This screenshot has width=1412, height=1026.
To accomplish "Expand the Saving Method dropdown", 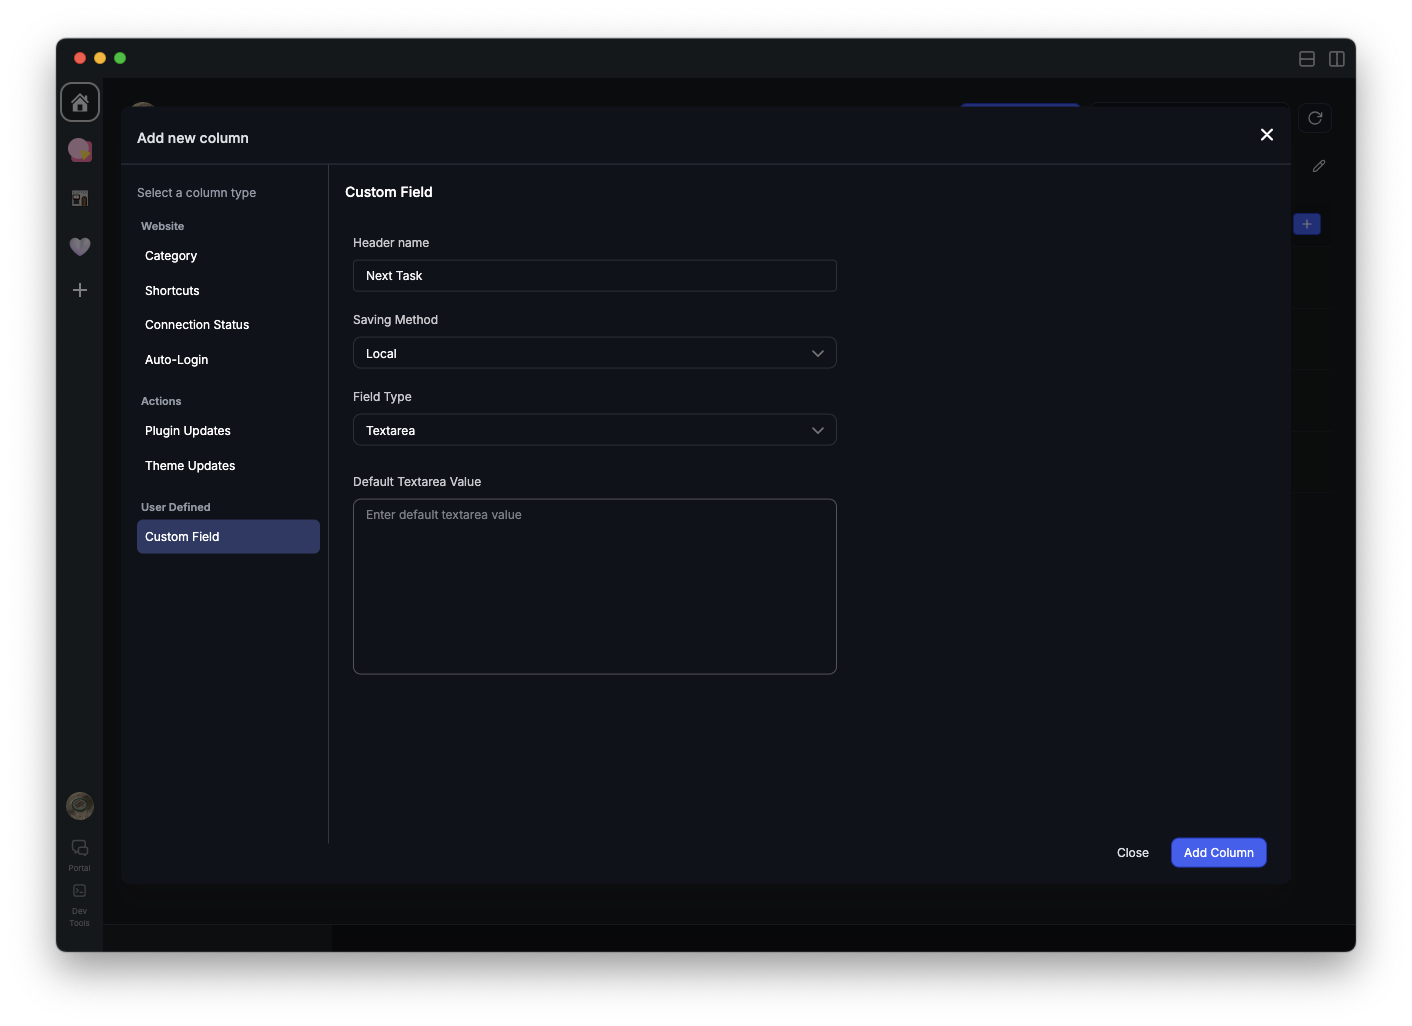I will click(x=594, y=353).
